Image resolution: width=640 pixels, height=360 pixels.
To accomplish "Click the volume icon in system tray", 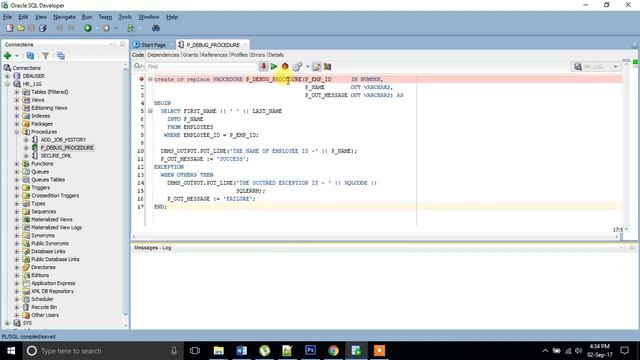I will [578, 351].
